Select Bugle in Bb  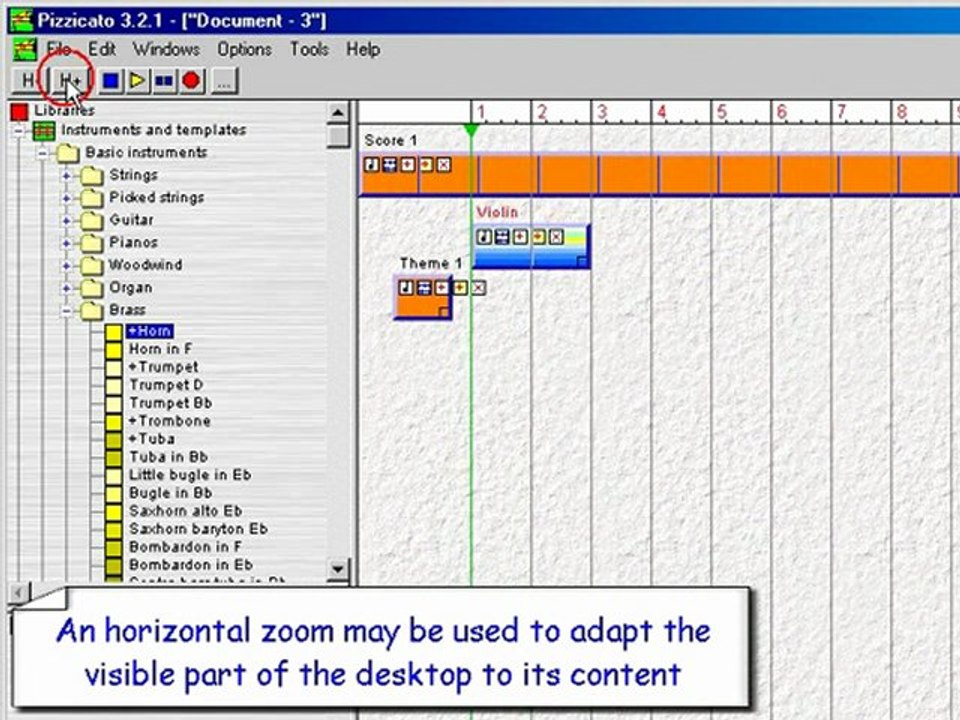[170, 493]
